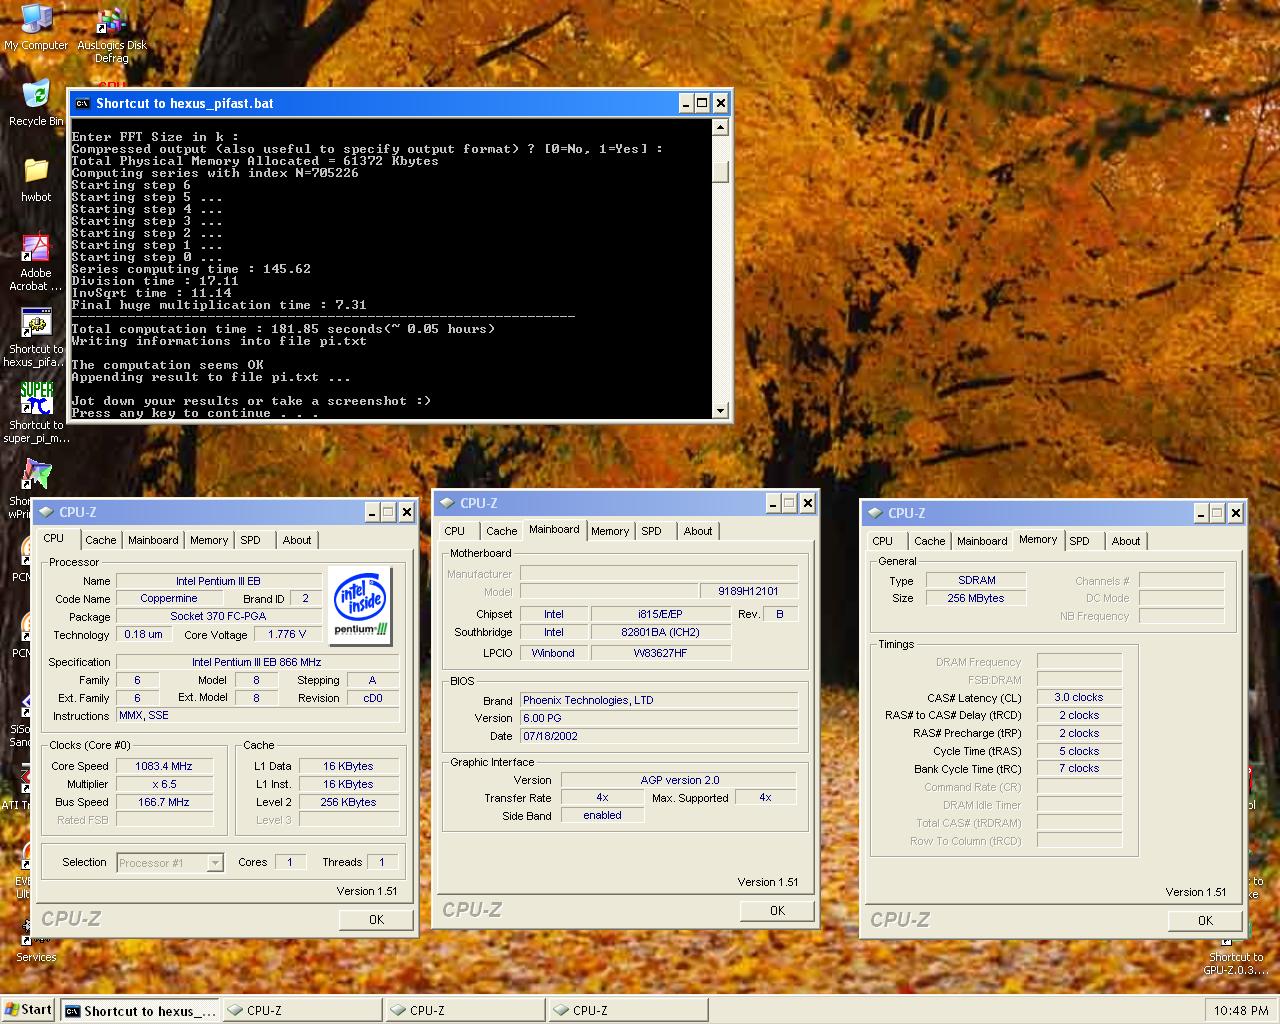Viewport: 1280px width, 1024px height.
Task: Select CPU tab in middle CPU-Z window
Action: tap(455, 531)
